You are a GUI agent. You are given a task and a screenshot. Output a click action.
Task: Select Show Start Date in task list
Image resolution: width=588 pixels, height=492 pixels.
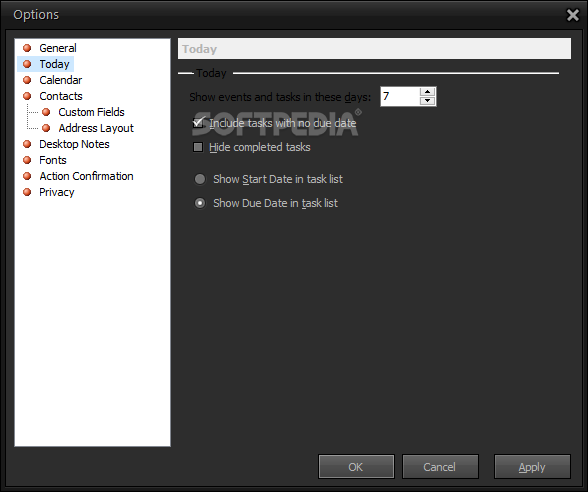[200, 179]
